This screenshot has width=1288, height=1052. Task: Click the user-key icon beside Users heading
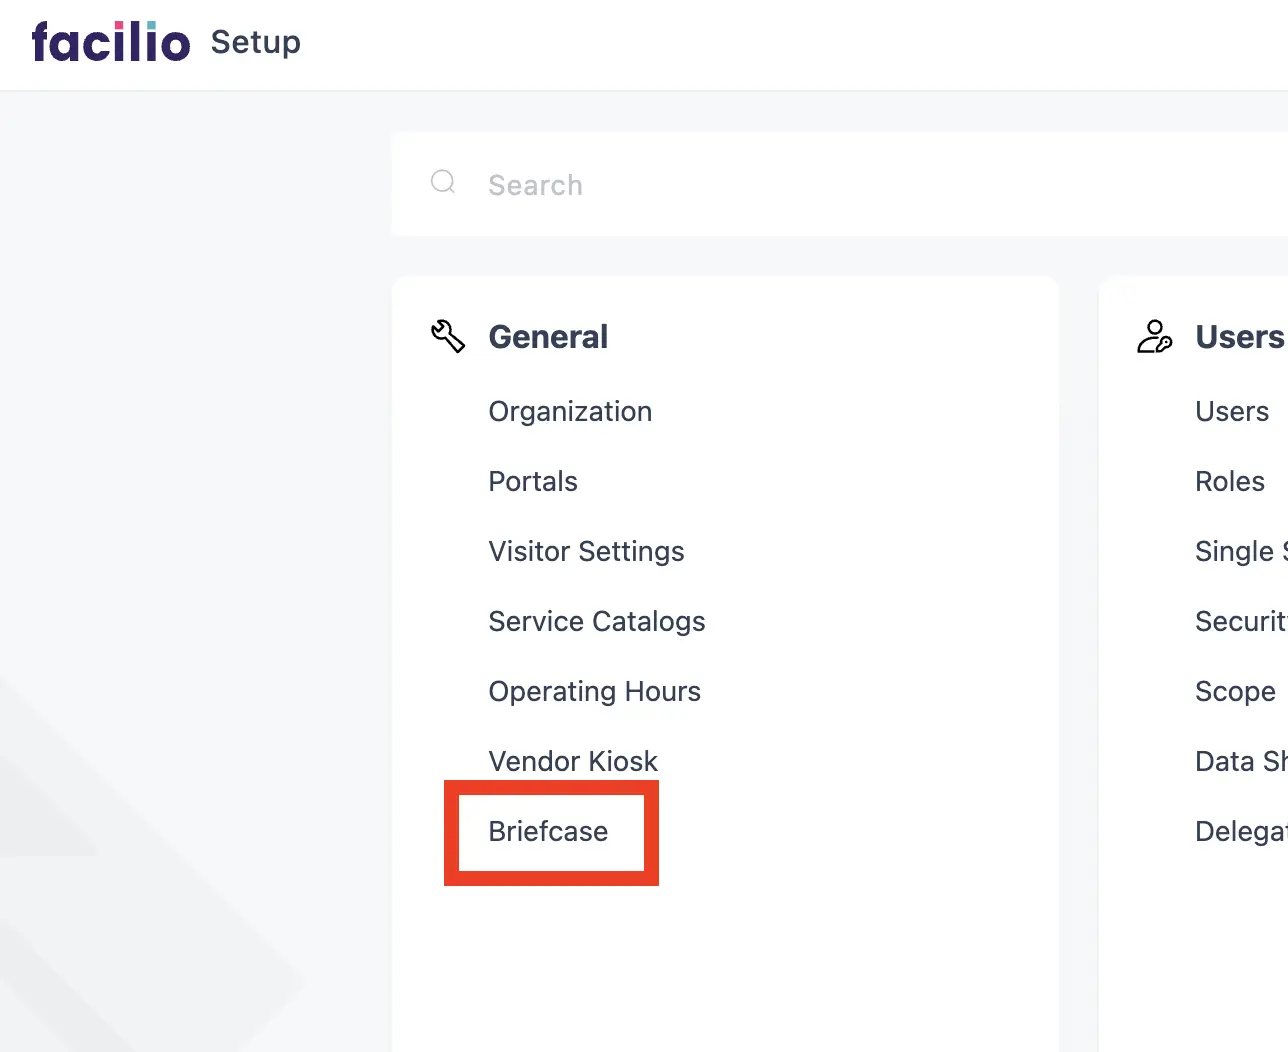click(1154, 336)
